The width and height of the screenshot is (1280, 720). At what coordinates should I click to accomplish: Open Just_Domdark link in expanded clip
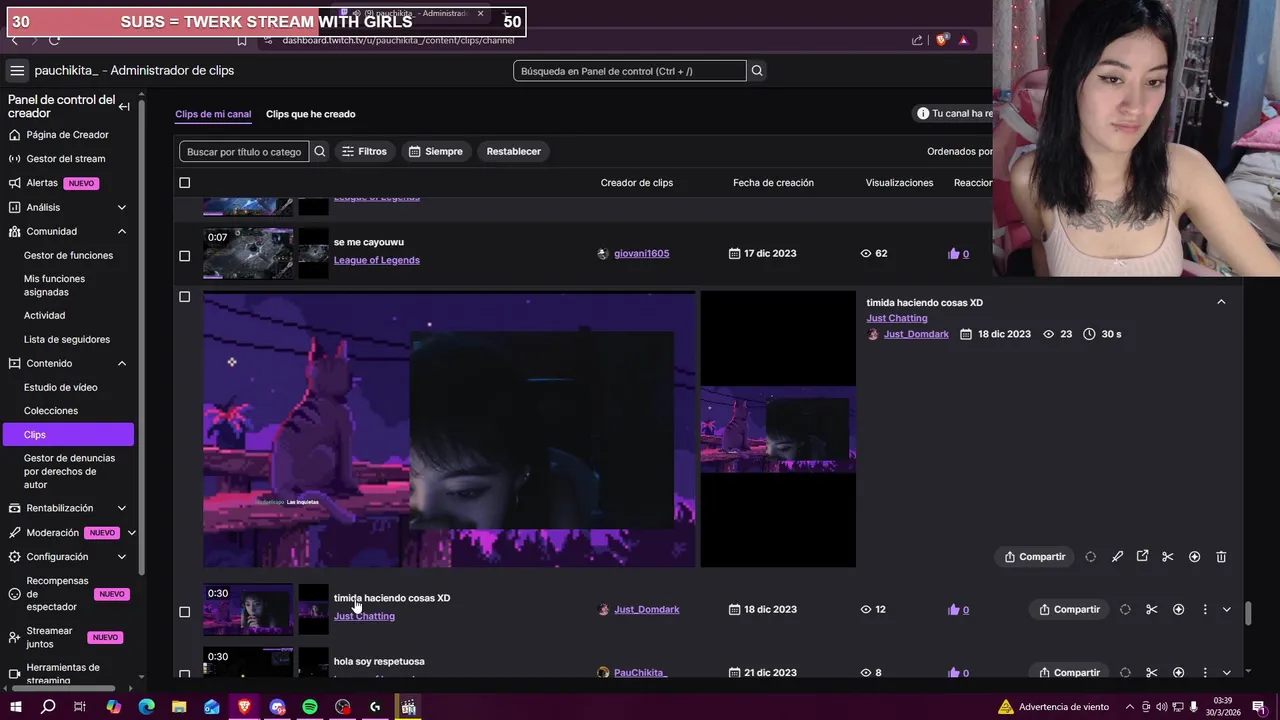click(916, 334)
